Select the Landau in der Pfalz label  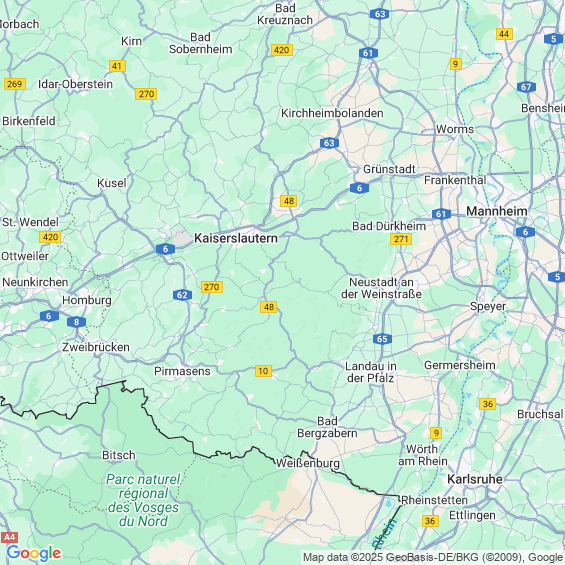click(x=371, y=372)
